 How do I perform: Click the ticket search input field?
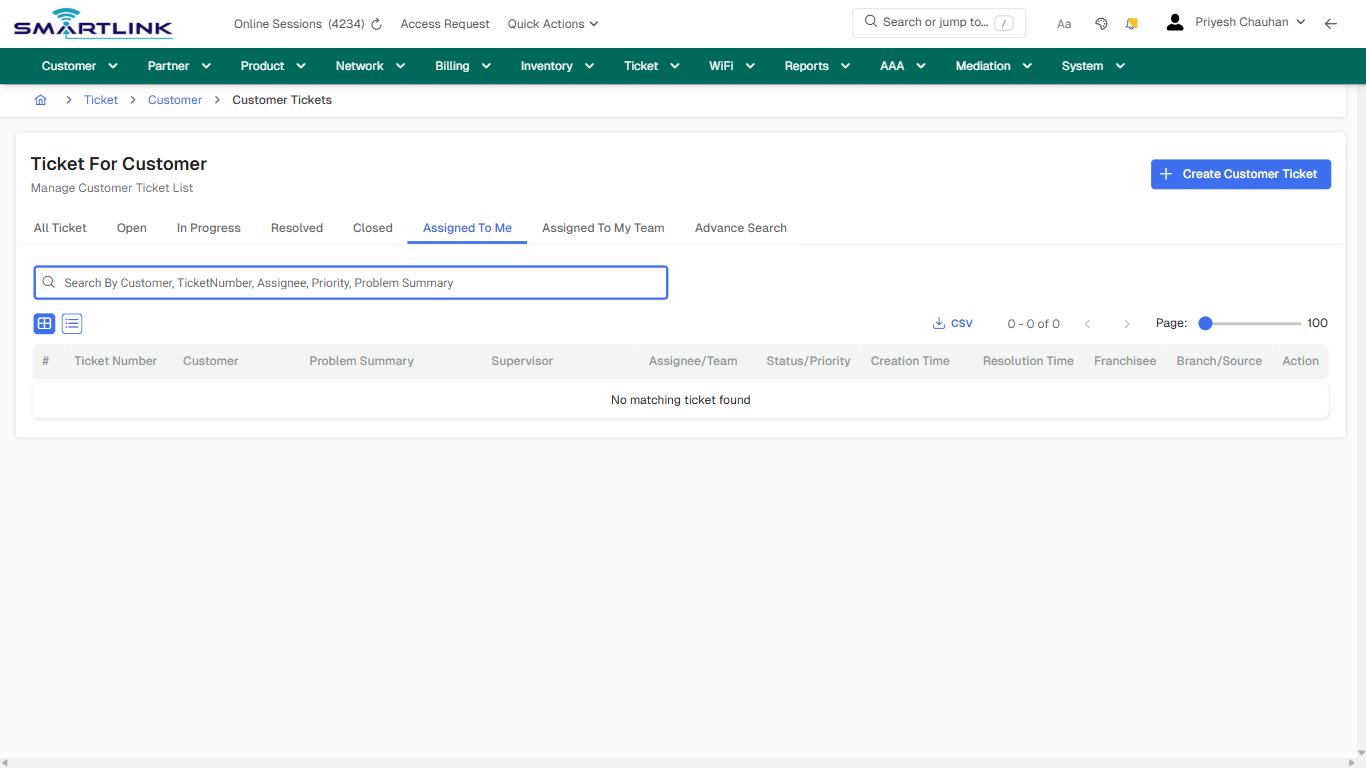[350, 282]
